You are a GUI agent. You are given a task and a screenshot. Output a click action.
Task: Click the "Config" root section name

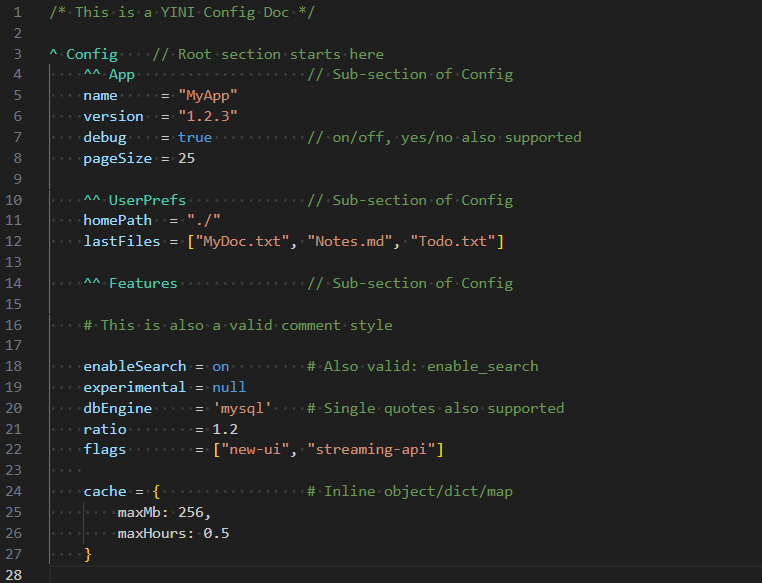coord(91,54)
